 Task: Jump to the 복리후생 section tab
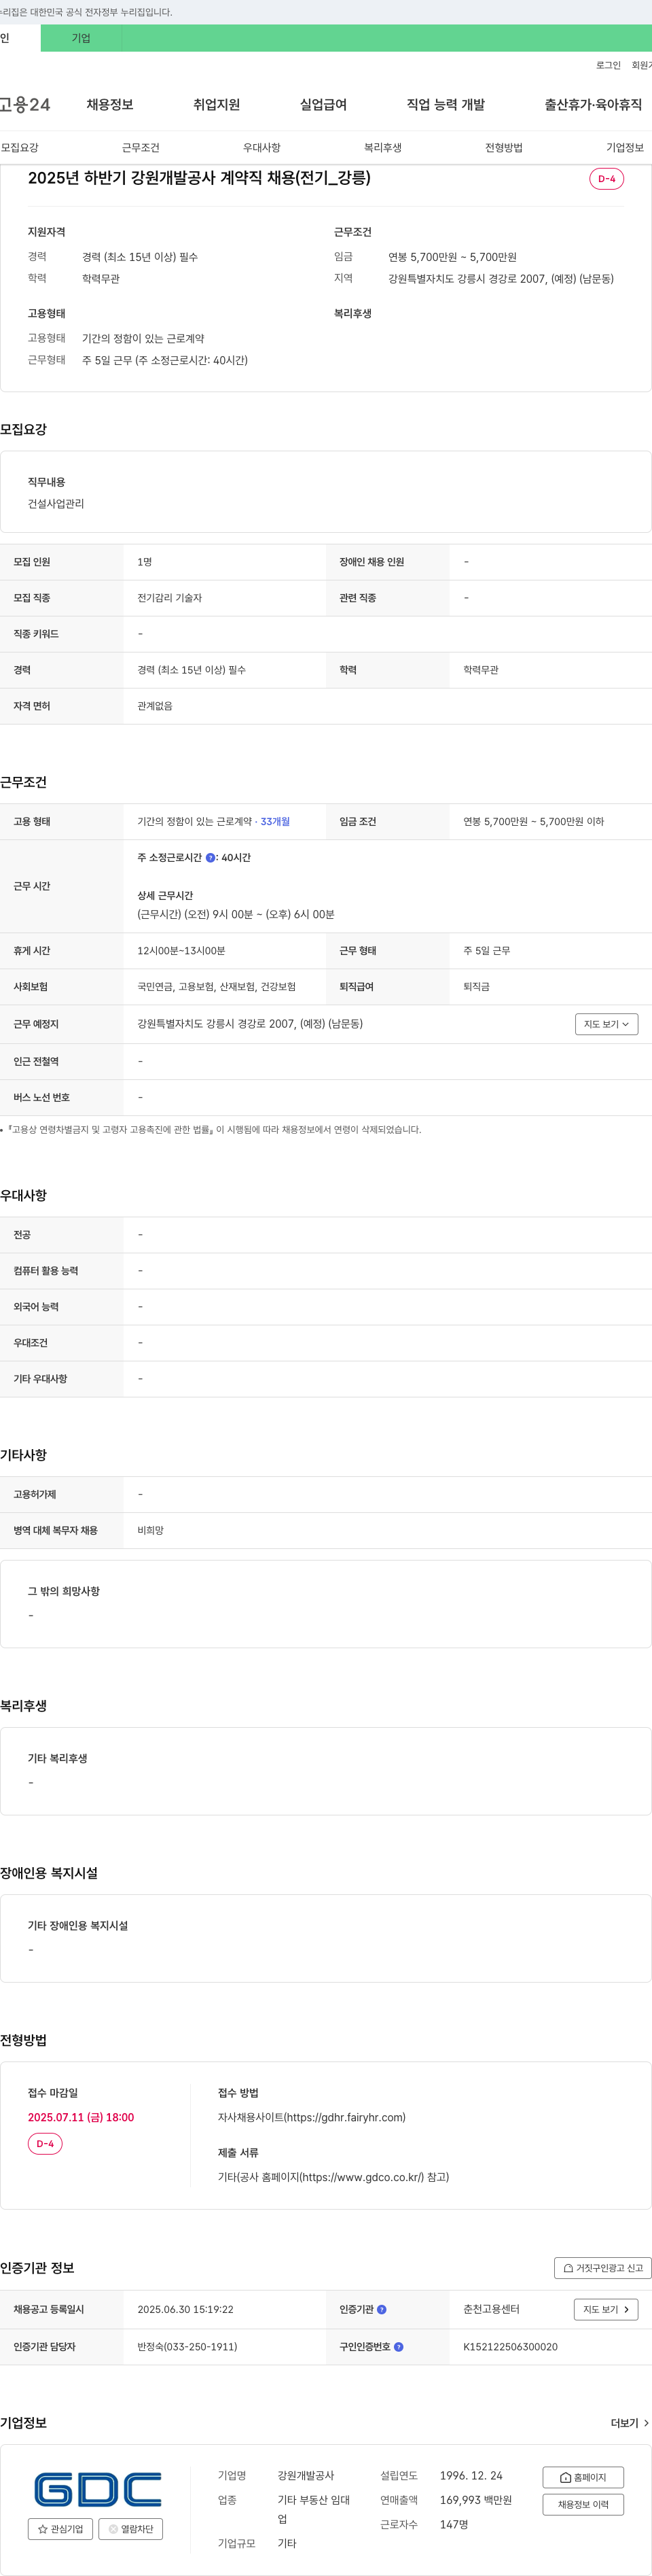tap(383, 148)
